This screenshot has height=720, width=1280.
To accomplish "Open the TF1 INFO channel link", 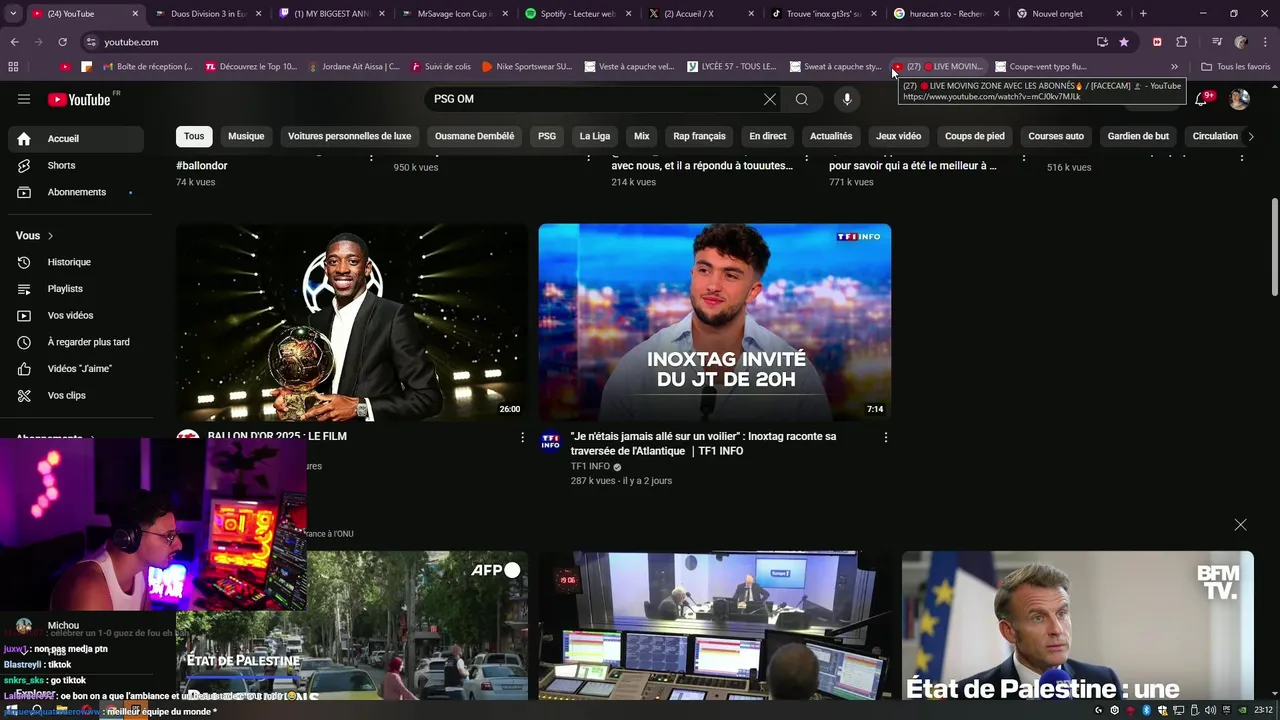I will [x=590, y=467].
